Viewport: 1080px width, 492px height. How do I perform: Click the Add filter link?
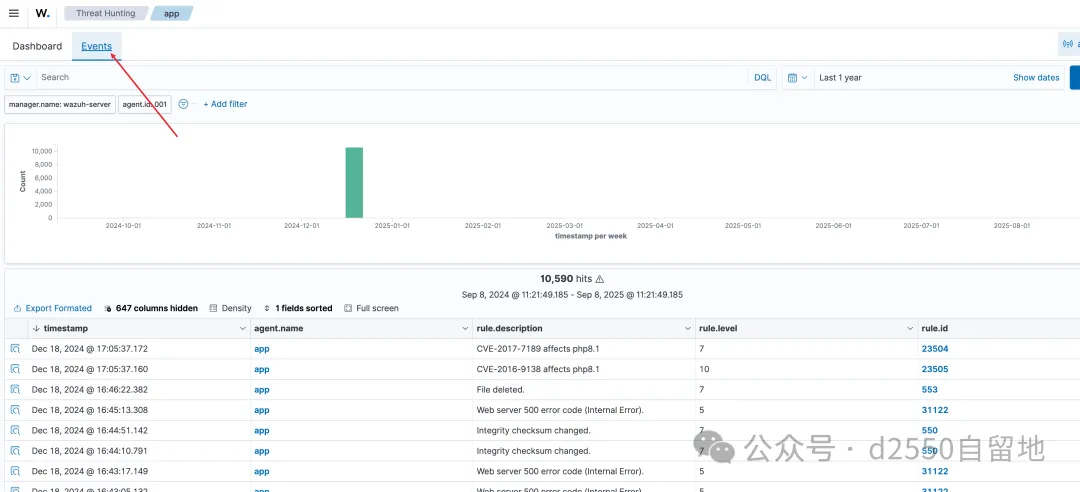pos(225,104)
